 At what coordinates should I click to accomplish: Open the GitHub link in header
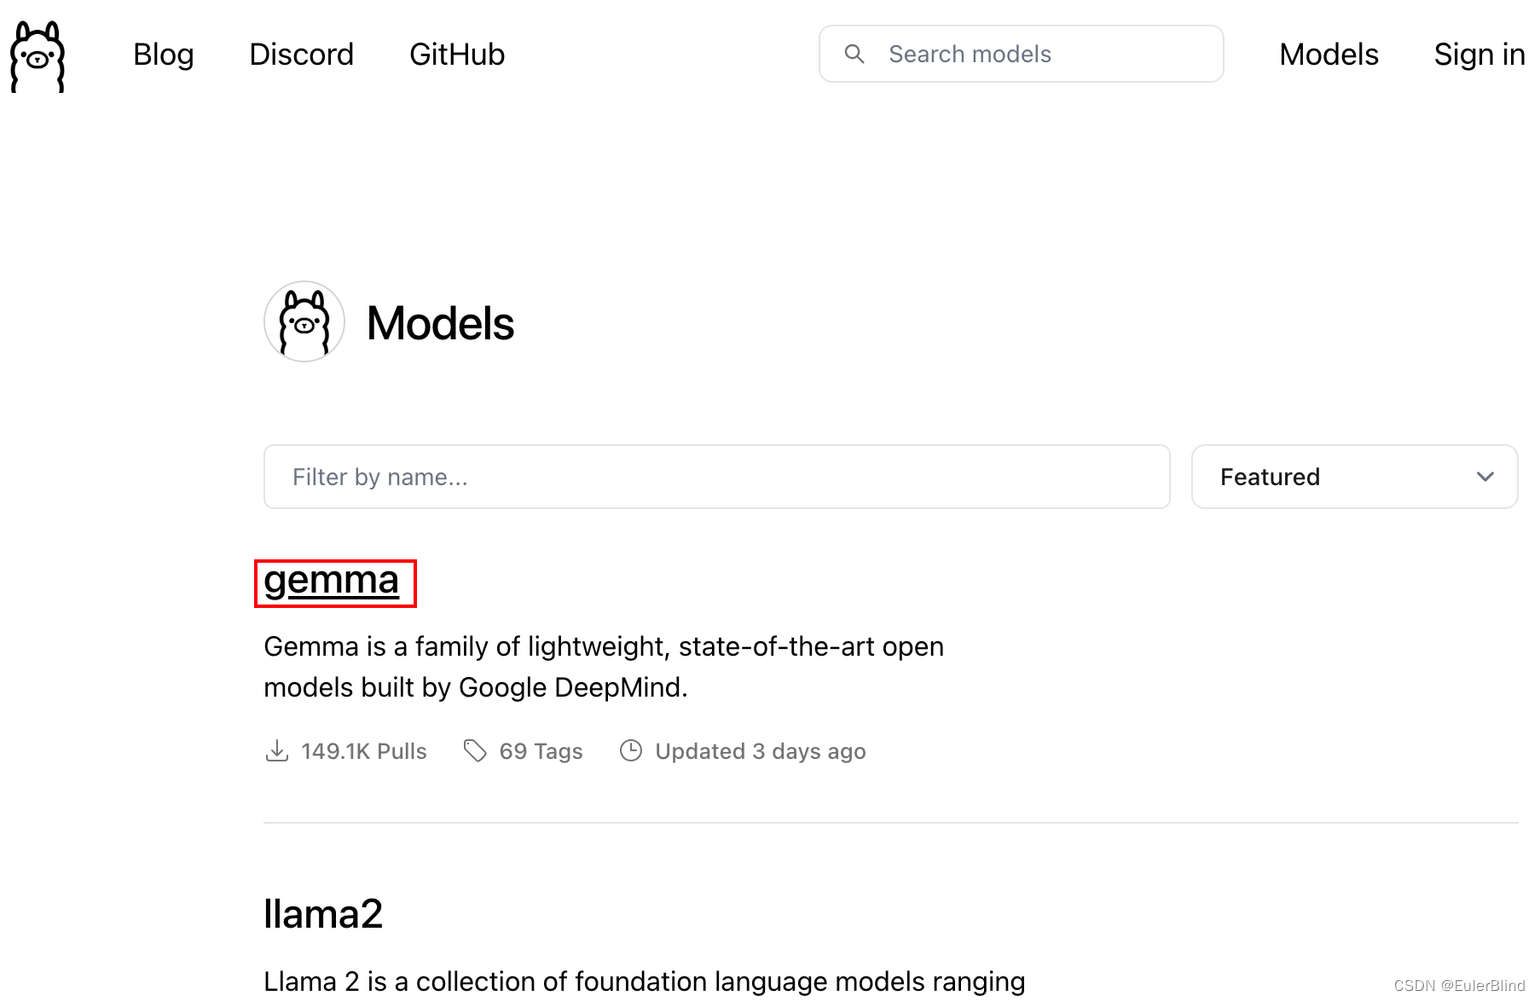point(457,54)
